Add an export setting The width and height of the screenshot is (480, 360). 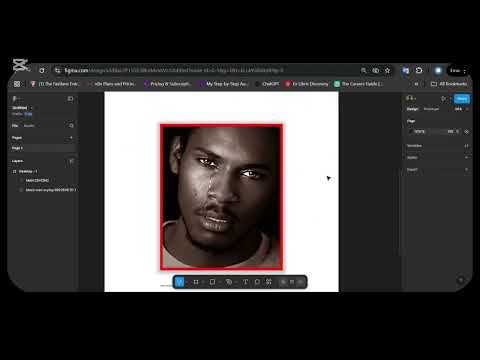pyautogui.click(x=466, y=170)
